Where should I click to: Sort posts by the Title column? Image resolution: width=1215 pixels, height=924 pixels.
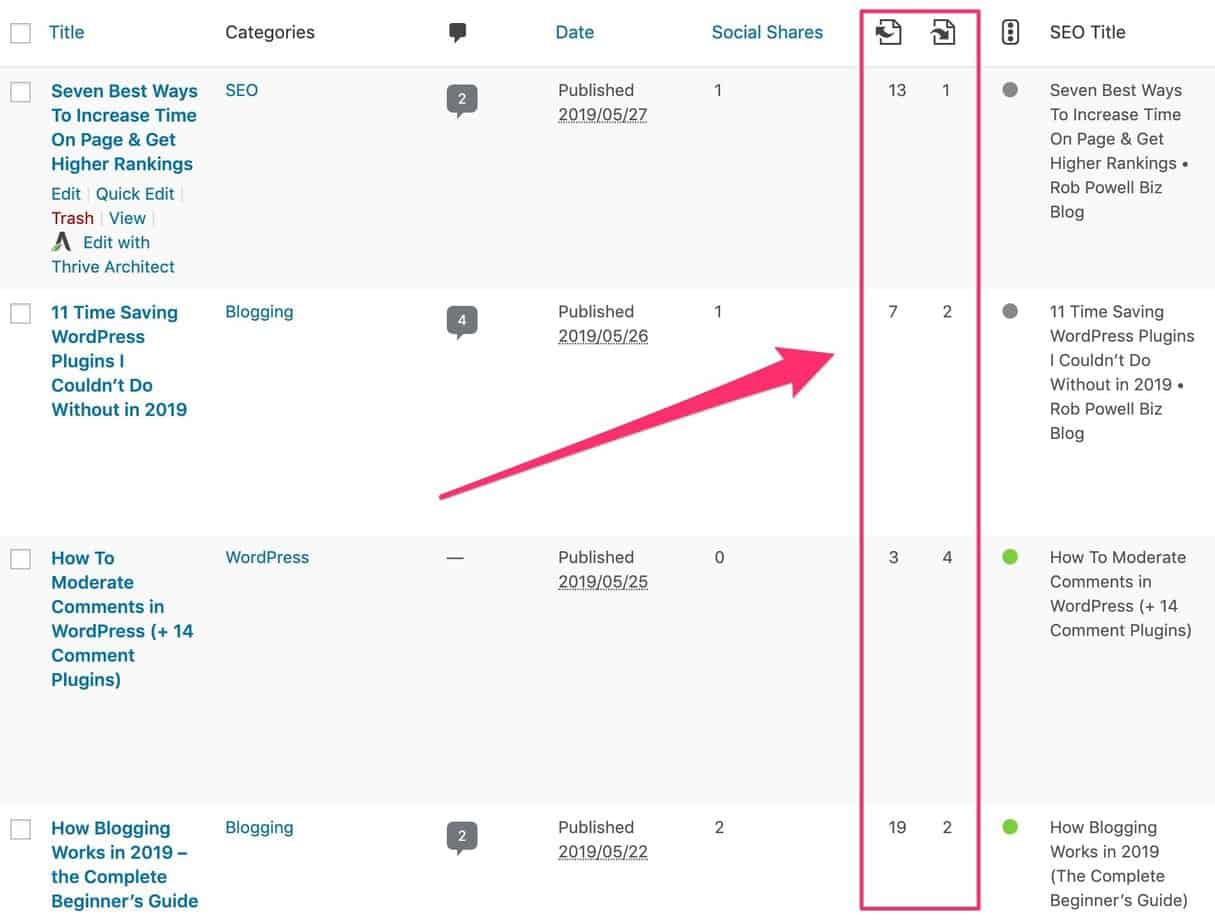[66, 31]
